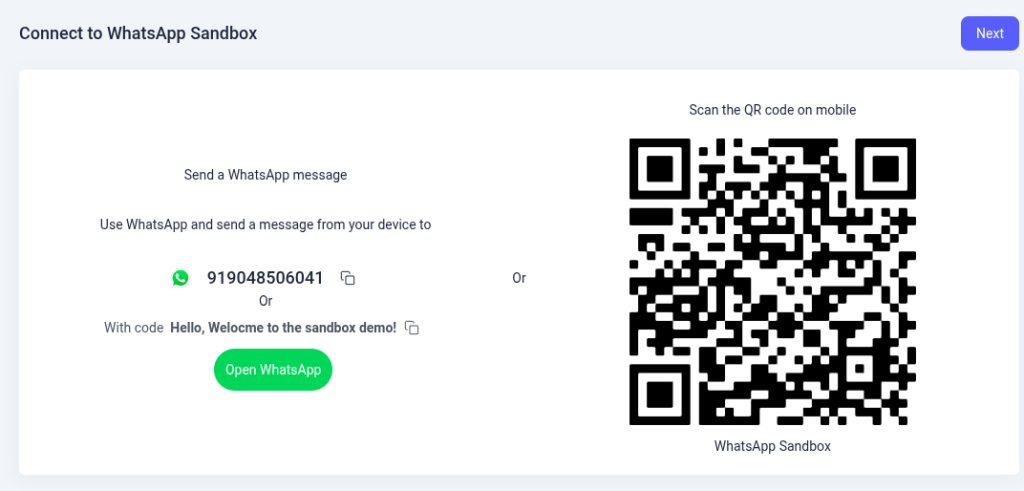
Task: Copy the phone number 919048506041
Action: [x=348, y=278]
